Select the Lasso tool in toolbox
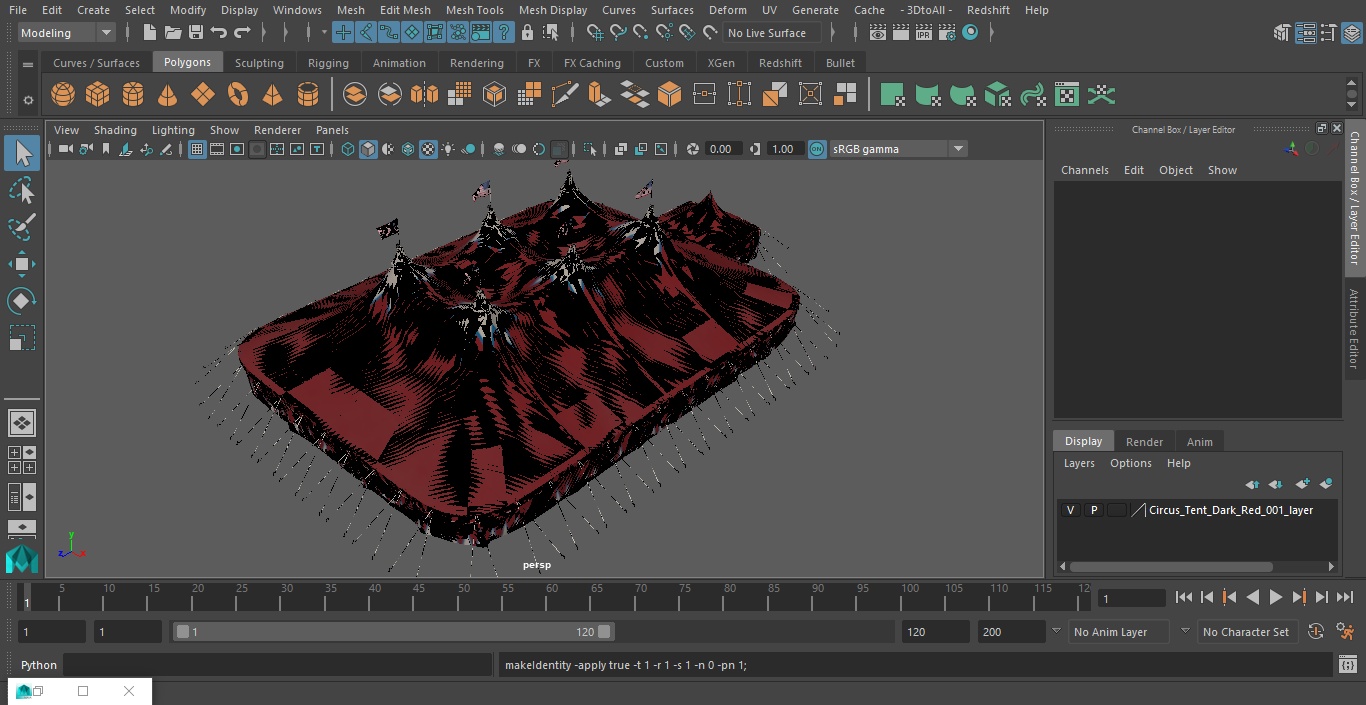The height and width of the screenshot is (705, 1366). click(22, 190)
